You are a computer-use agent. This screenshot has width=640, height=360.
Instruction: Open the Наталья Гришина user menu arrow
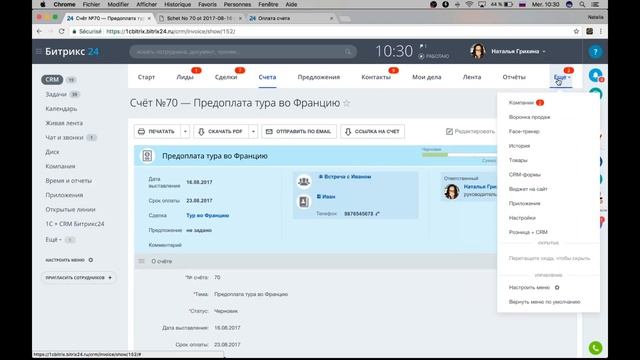pos(544,51)
